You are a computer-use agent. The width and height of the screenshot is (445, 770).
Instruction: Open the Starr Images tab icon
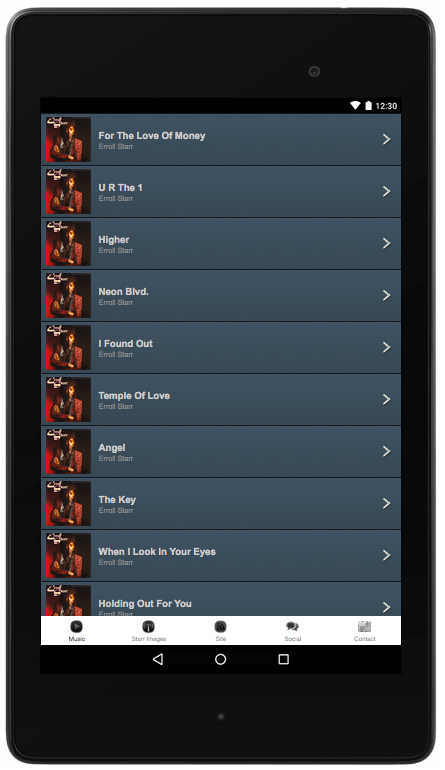pyautogui.click(x=148, y=627)
